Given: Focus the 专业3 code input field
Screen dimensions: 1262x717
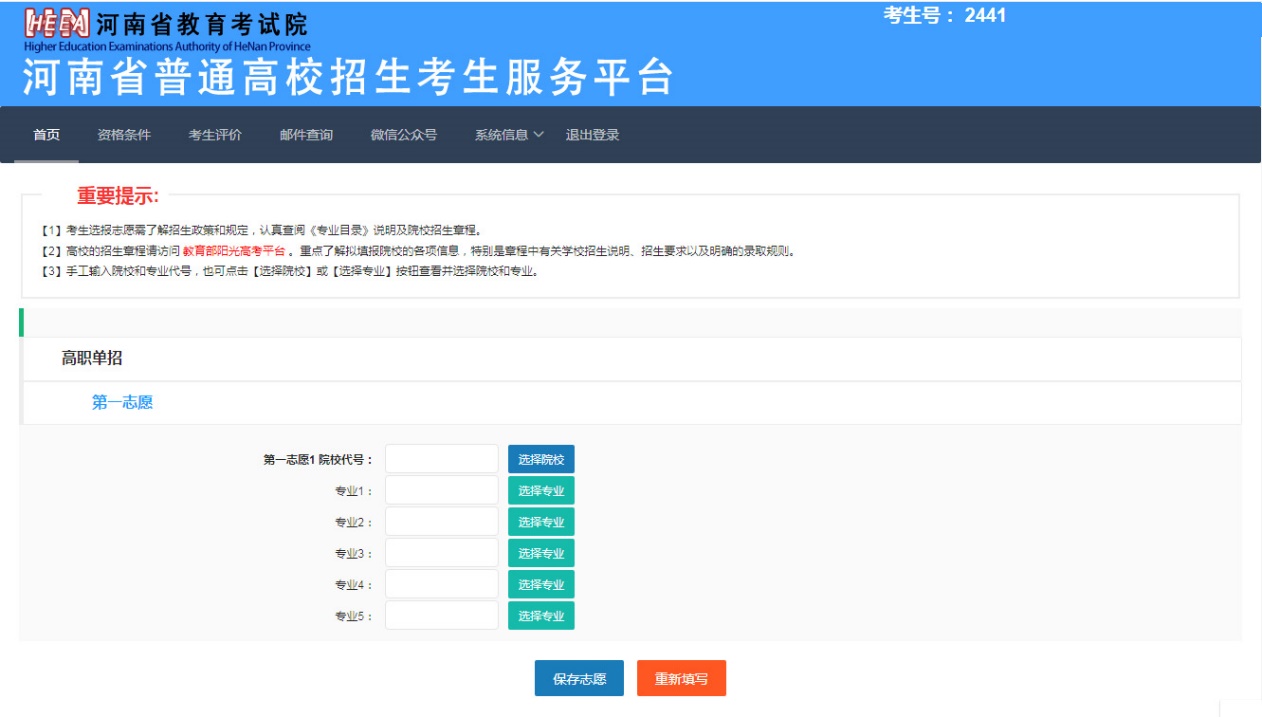Looking at the screenshot, I should [x=441, y=553].
